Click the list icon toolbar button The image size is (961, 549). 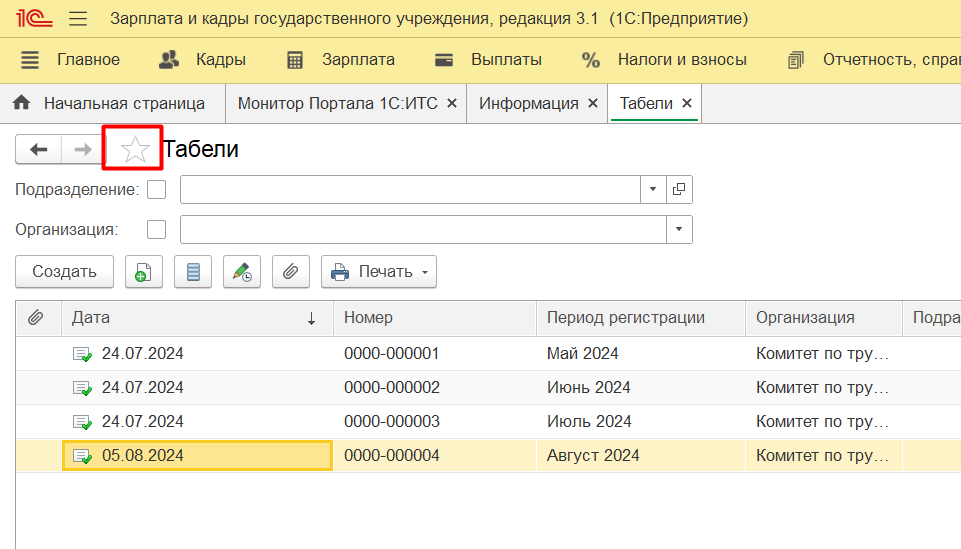(193, 271)
